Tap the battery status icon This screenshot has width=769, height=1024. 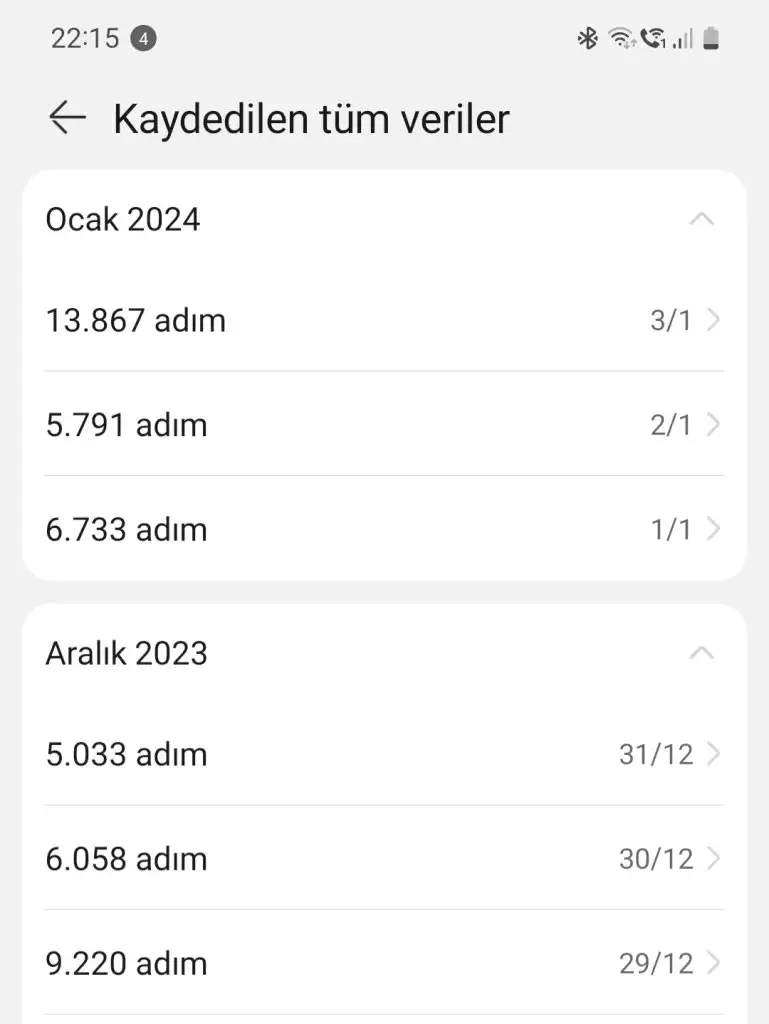pyautogui.click(x=711, y=39)
